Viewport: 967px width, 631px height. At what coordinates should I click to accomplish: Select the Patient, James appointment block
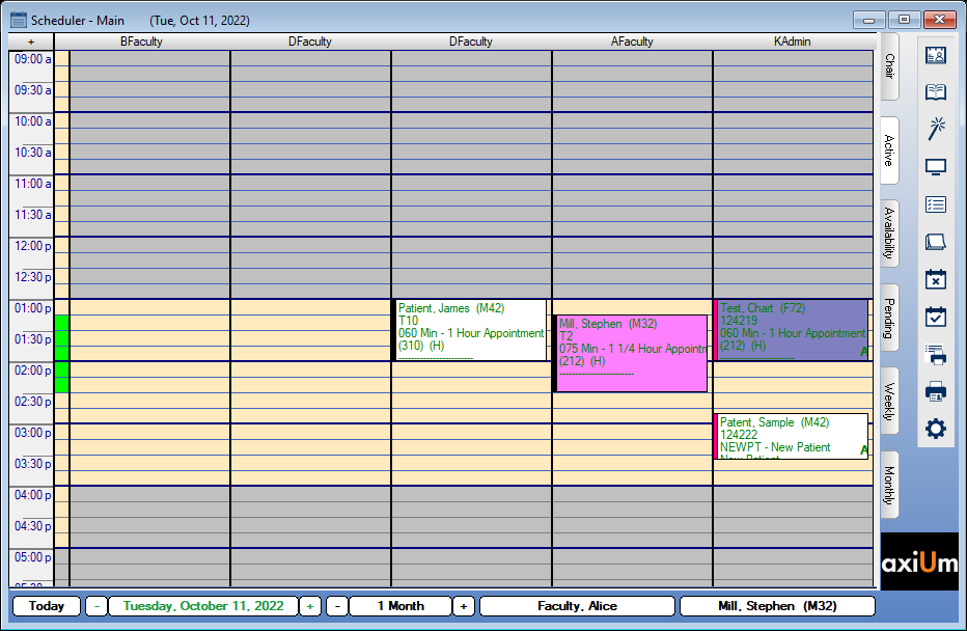[468, 328]
